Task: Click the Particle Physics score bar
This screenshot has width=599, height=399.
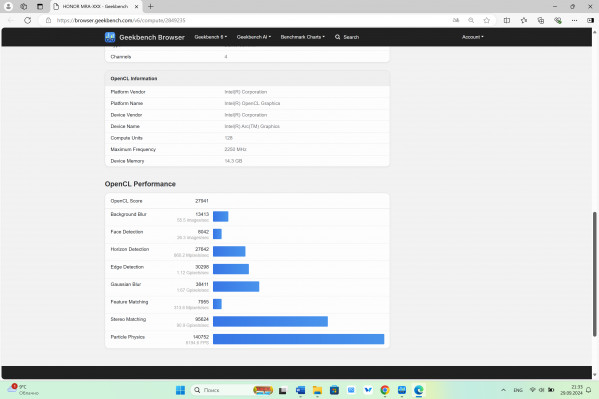Action: 298,339
